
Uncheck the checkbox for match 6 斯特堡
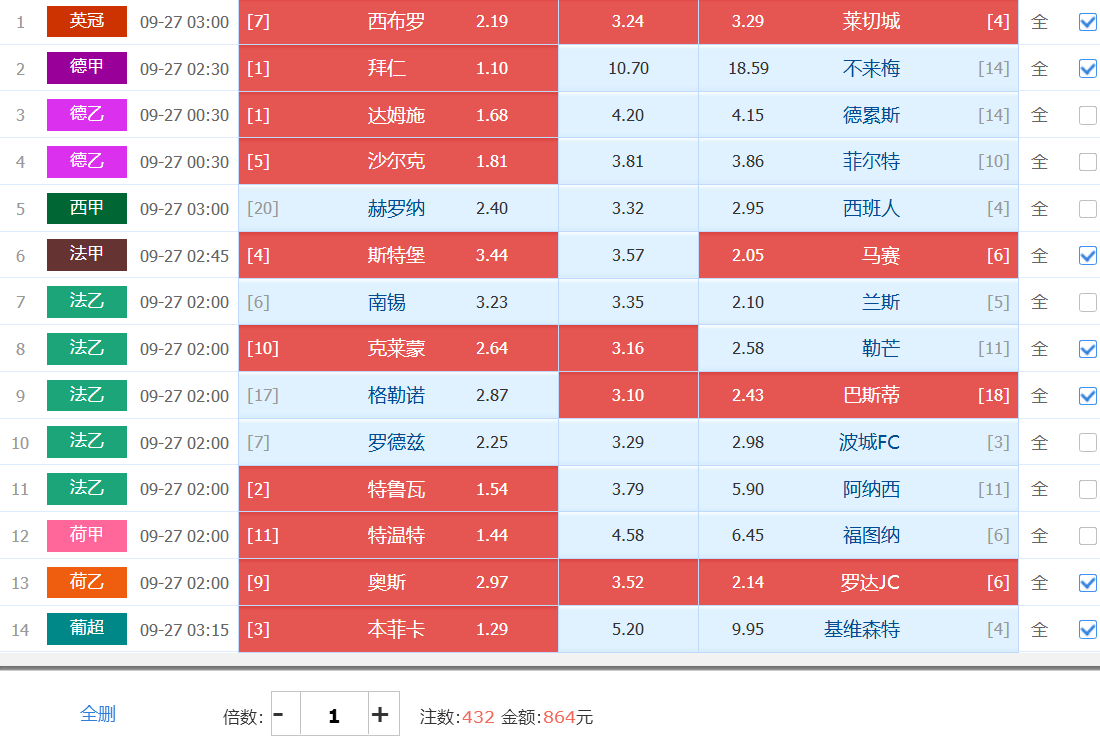(1087, 255)
